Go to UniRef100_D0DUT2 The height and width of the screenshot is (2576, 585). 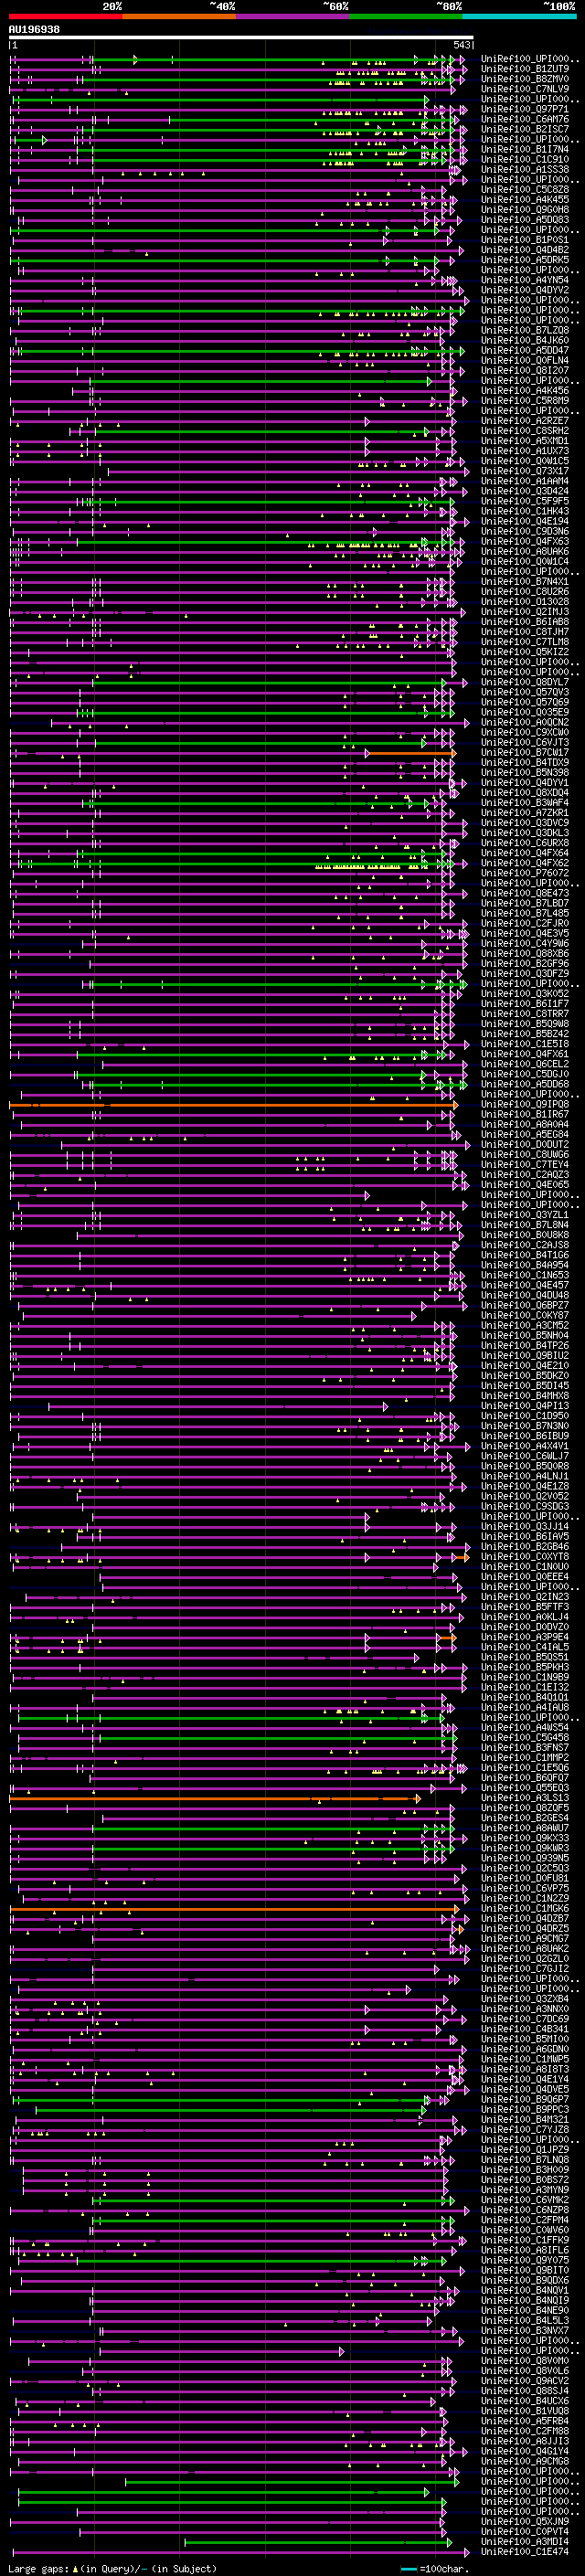pyautogui.click(x=525, y=1145)
